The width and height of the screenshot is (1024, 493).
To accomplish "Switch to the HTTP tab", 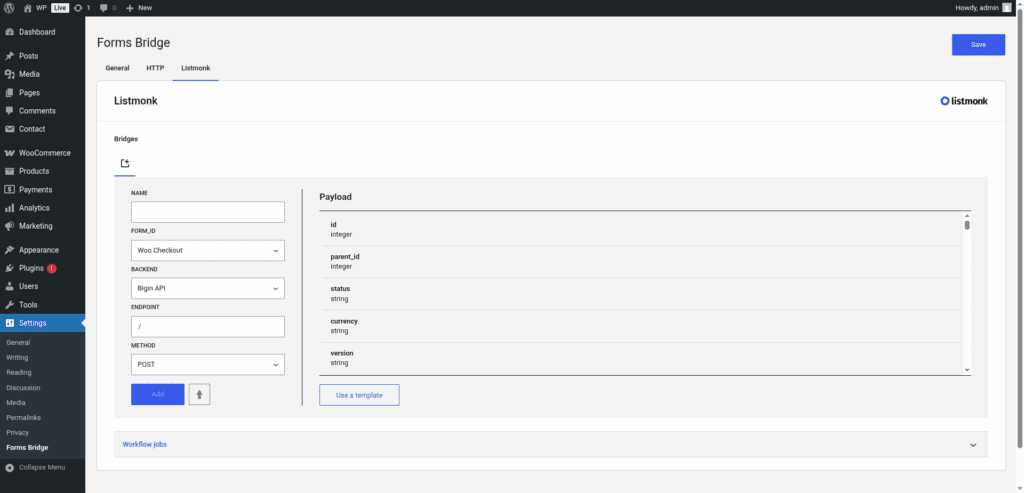I will 155,68.
